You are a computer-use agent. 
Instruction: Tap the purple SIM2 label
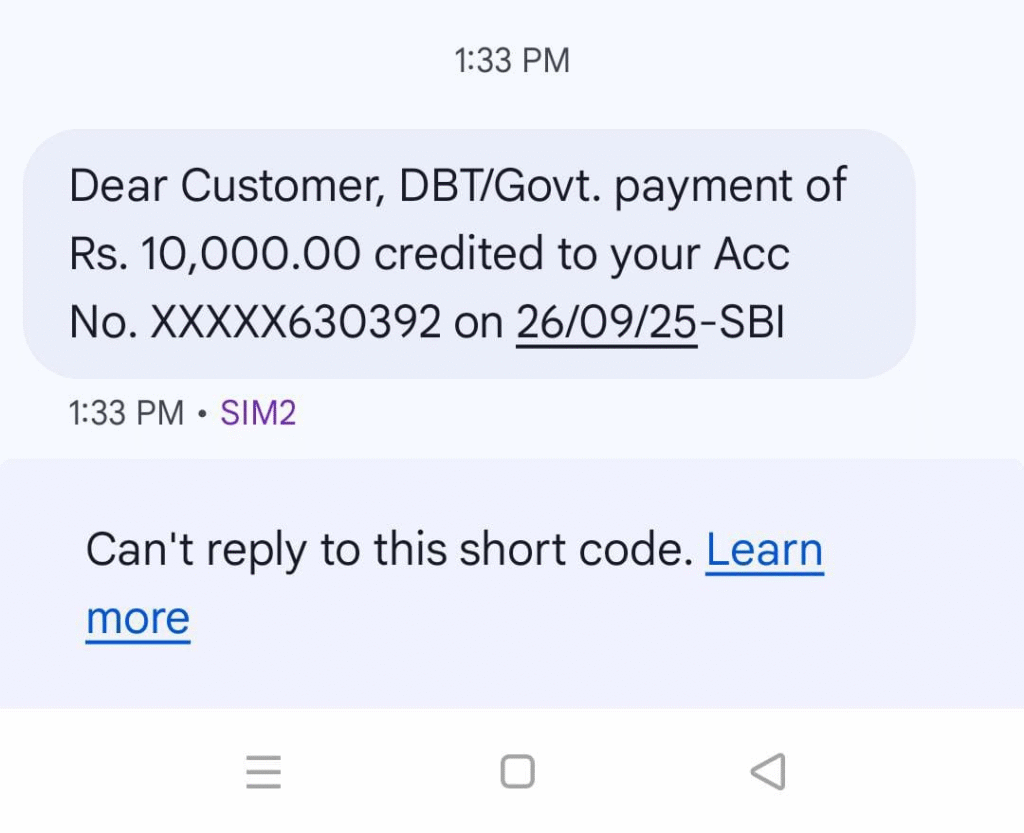point(258,412)
